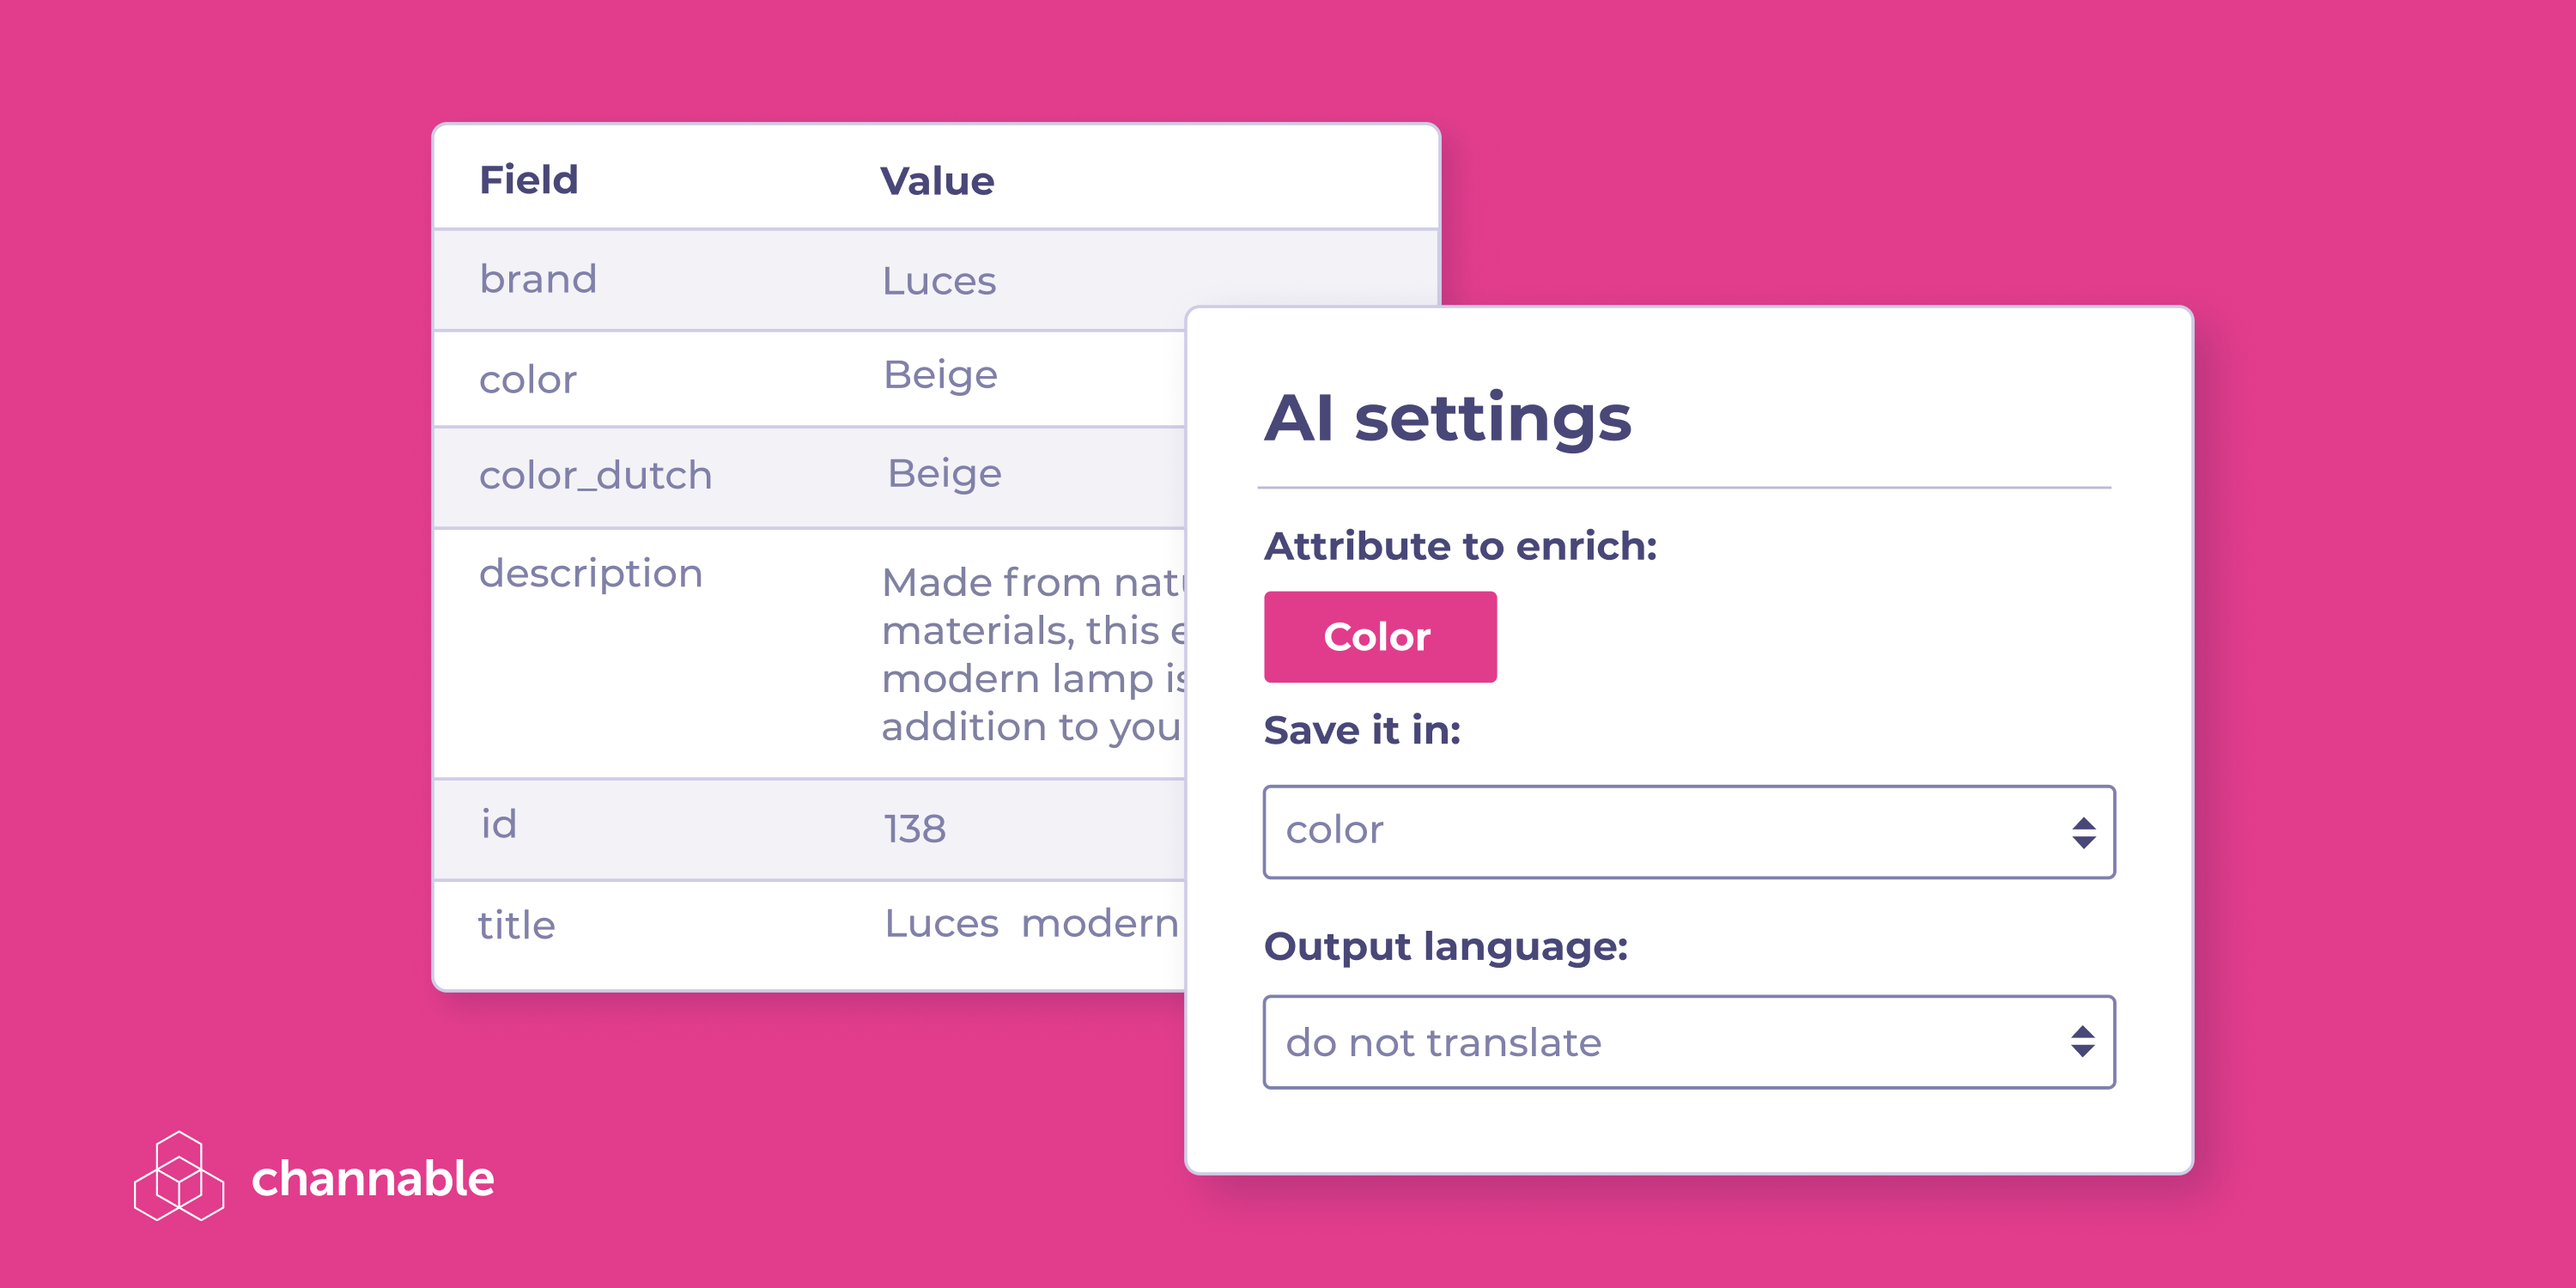
Task: Select the id field name
Action: click(499, 824)
